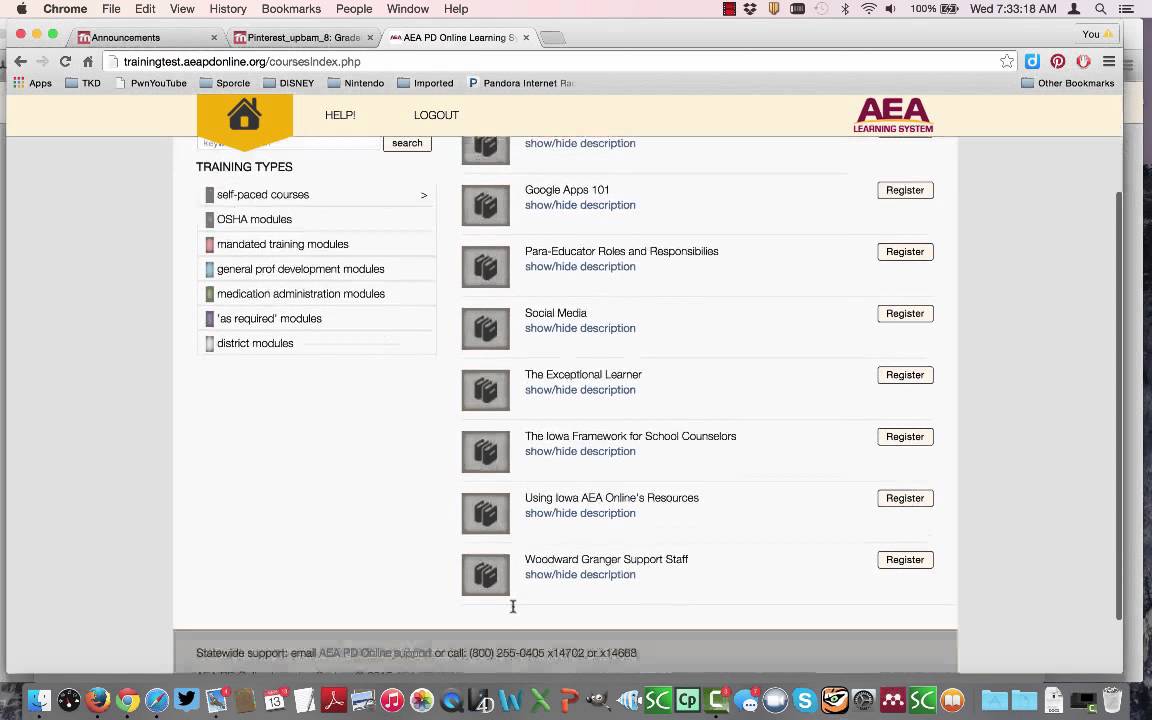This screenshot has height=720, width=1152.
Task: Open Chrome's hamburger menu
Action: tap(1109, 62)
